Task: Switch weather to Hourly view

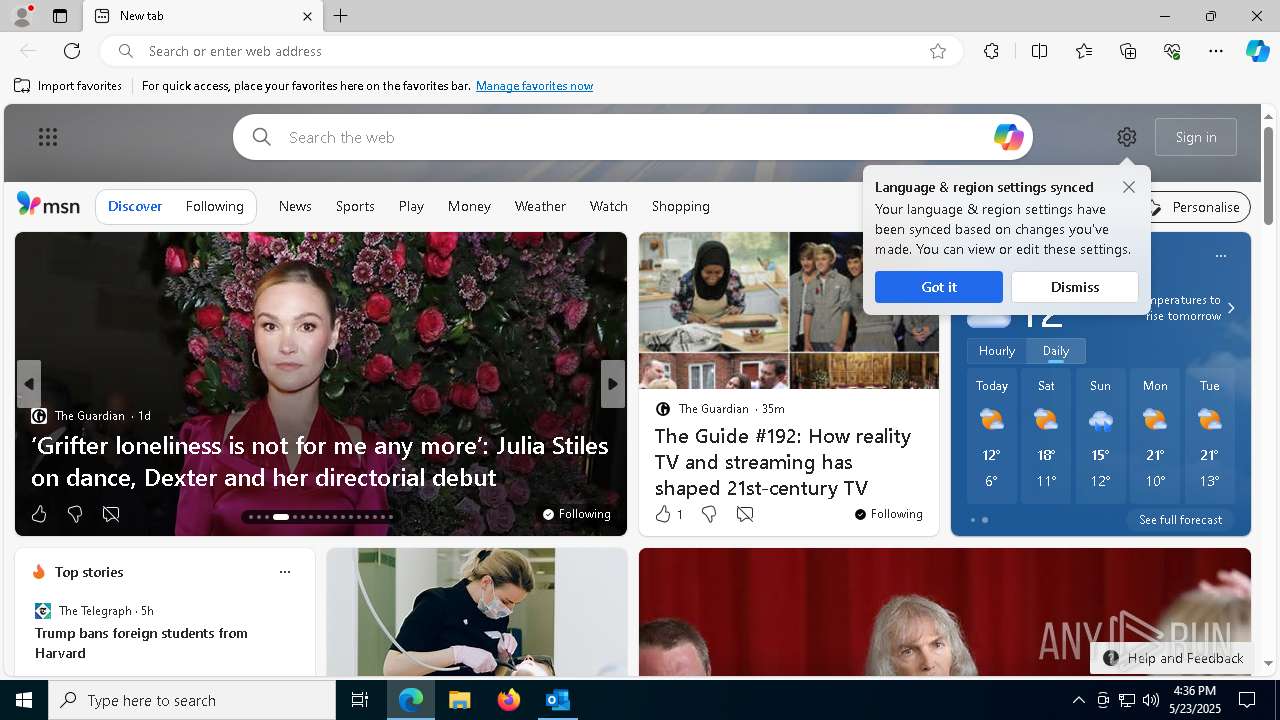Action: [997, 351]
